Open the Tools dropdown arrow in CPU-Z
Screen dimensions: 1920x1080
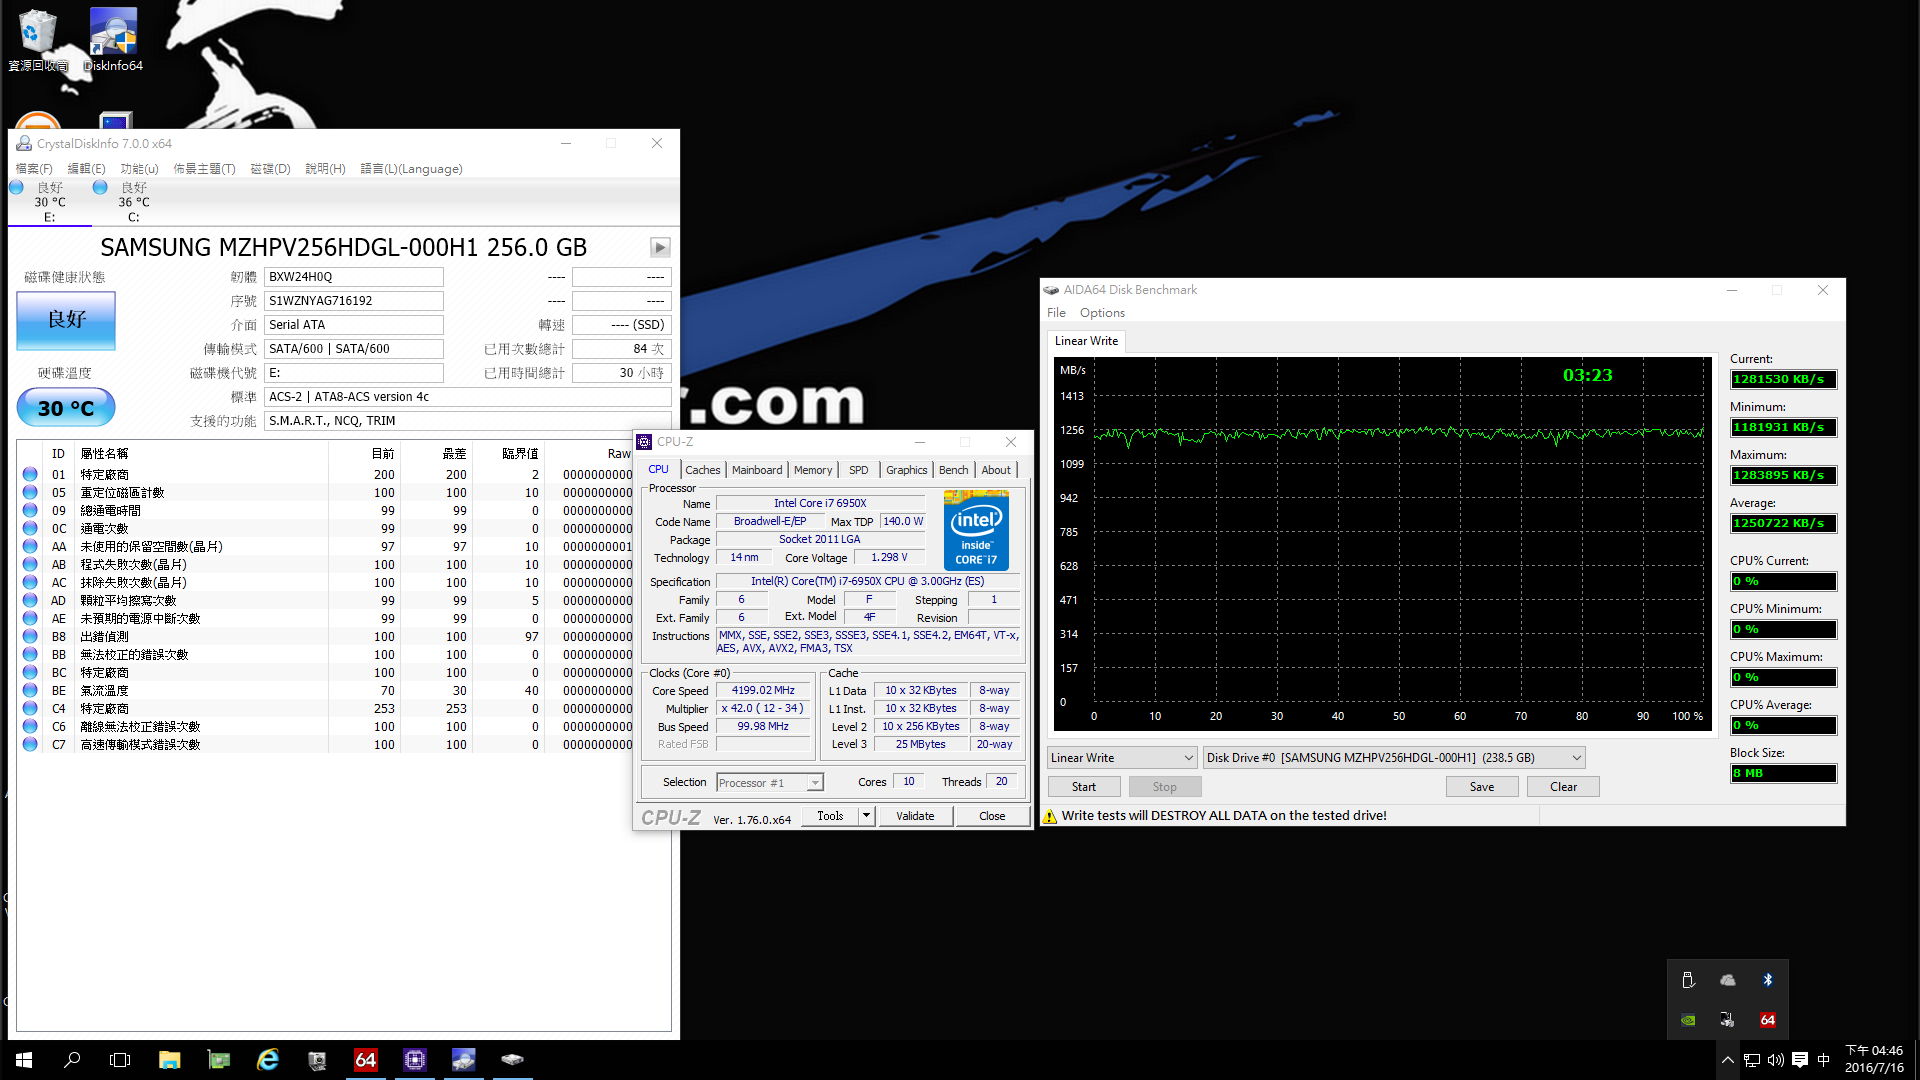pos(867,816)
